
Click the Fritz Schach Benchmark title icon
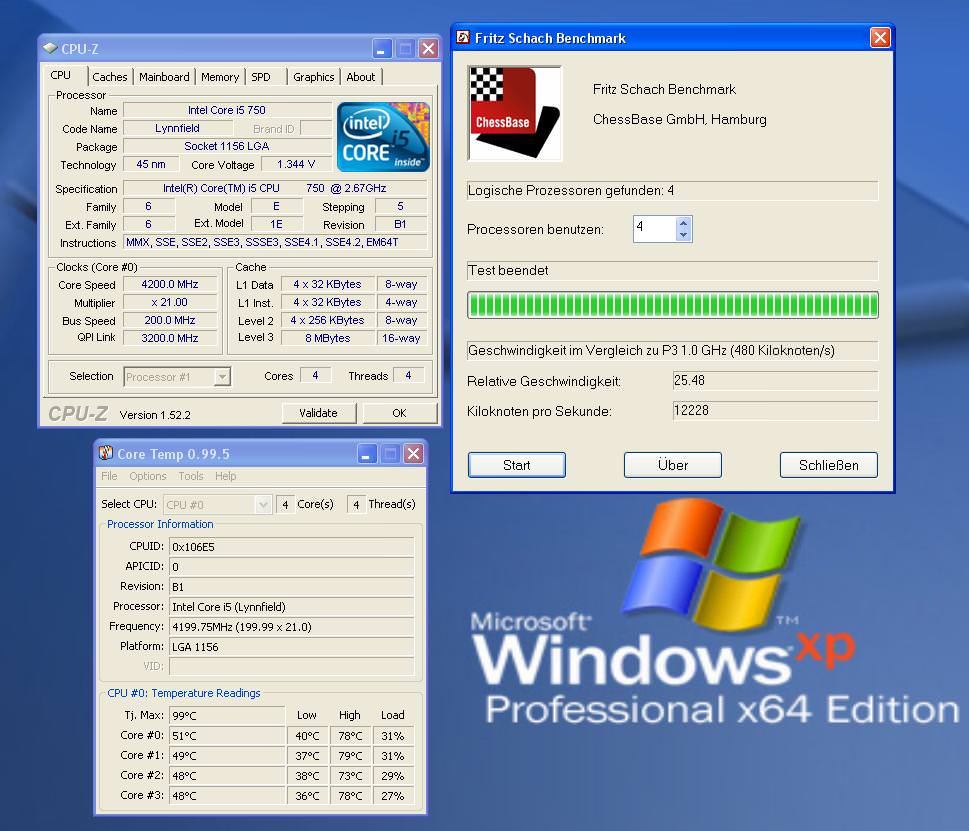click(463, 38)
